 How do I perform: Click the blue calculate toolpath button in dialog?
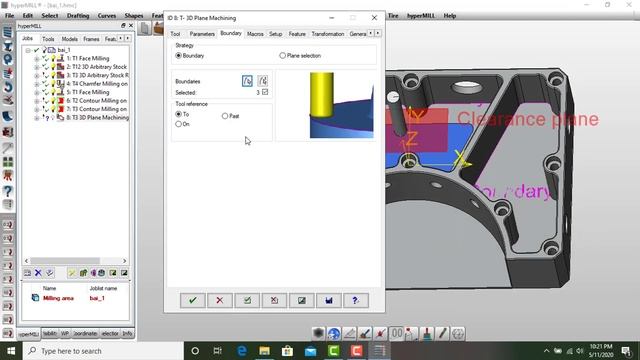pos(329,300)
